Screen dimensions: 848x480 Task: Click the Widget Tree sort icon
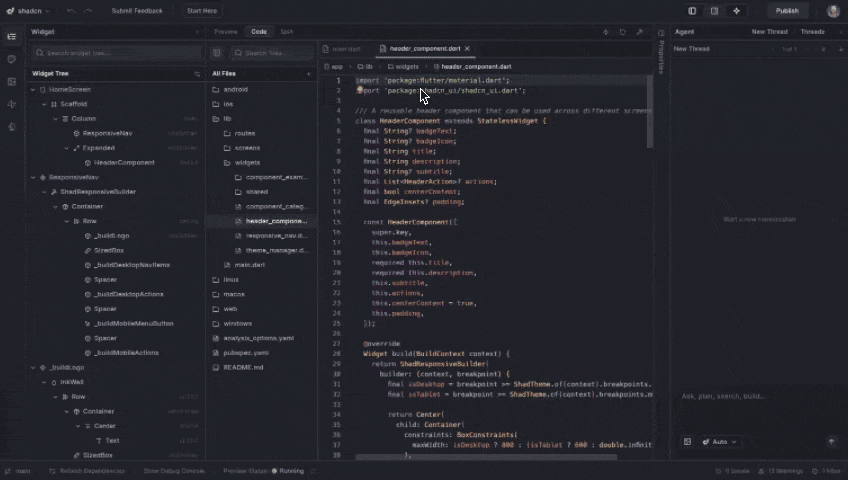pyautogui.click(x=197, y=74)
